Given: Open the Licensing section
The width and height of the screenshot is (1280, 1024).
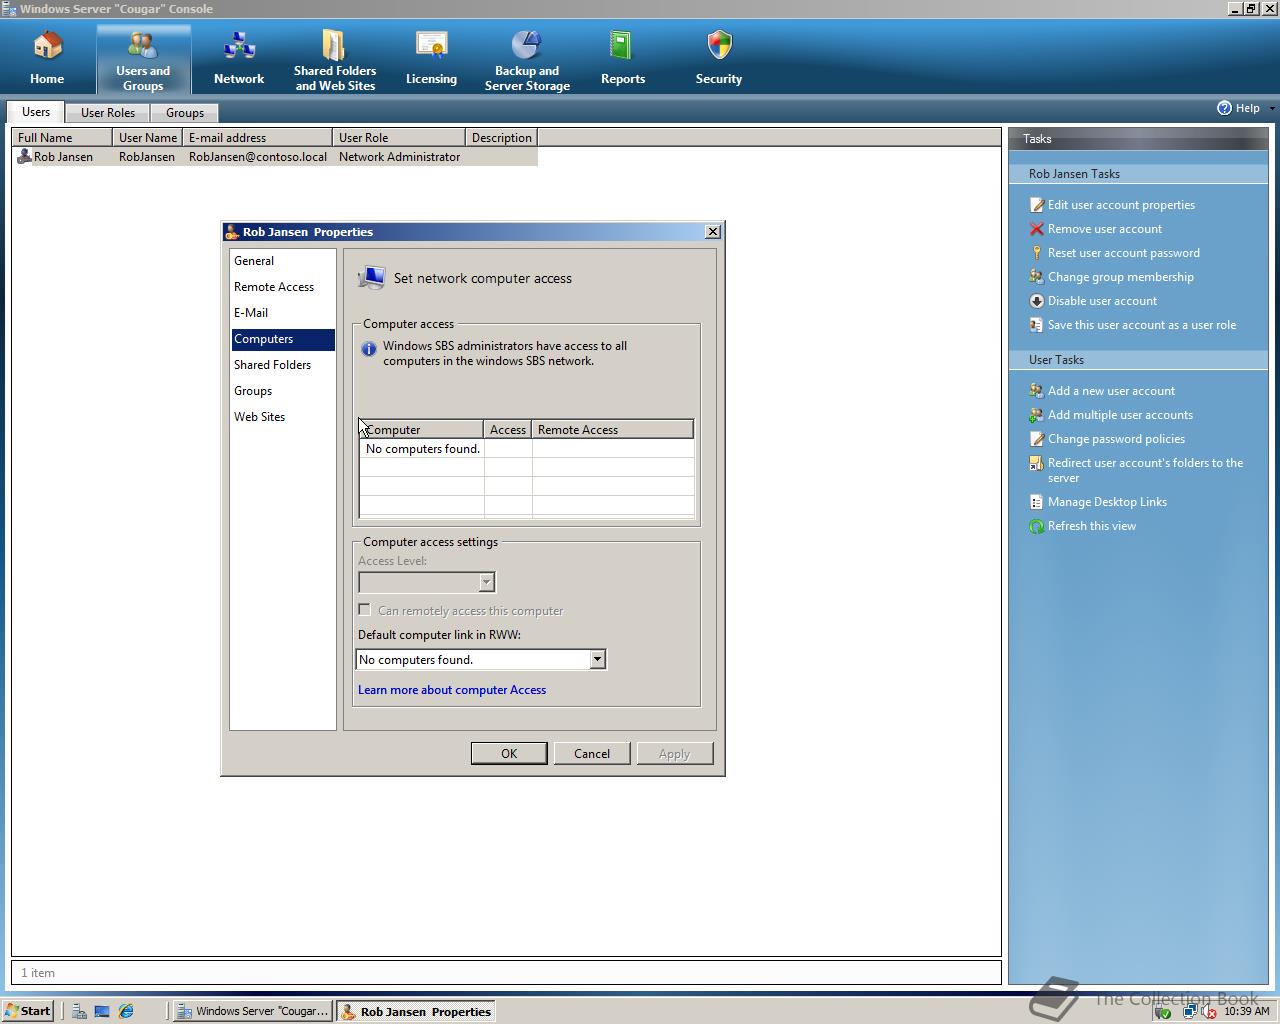Looking at the screenshot, I should [431, 60].
